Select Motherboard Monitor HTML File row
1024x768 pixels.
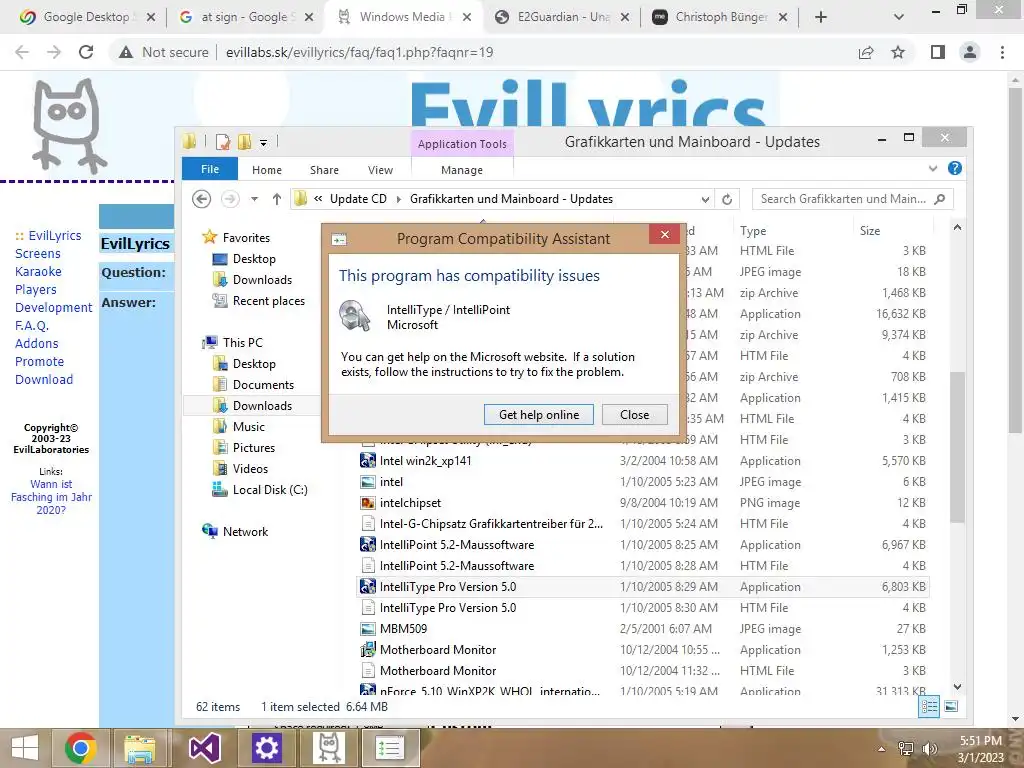[643, 671]
